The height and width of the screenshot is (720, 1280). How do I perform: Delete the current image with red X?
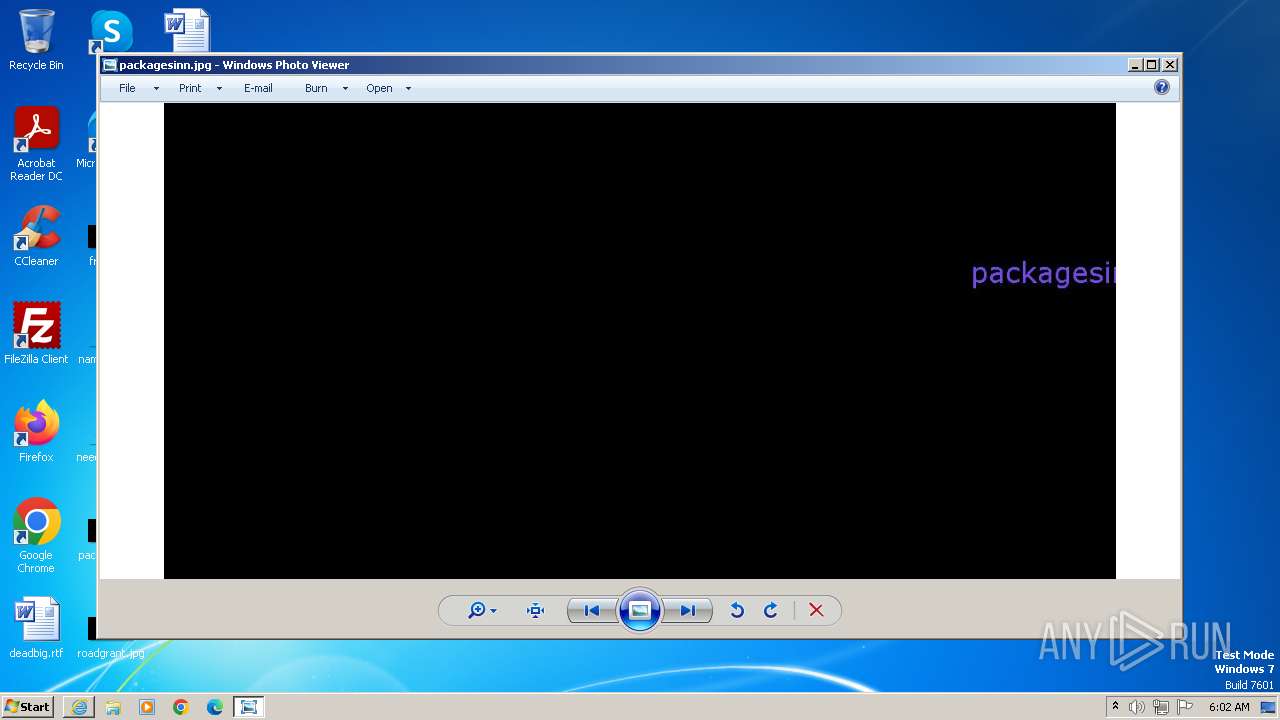[816, 610]
